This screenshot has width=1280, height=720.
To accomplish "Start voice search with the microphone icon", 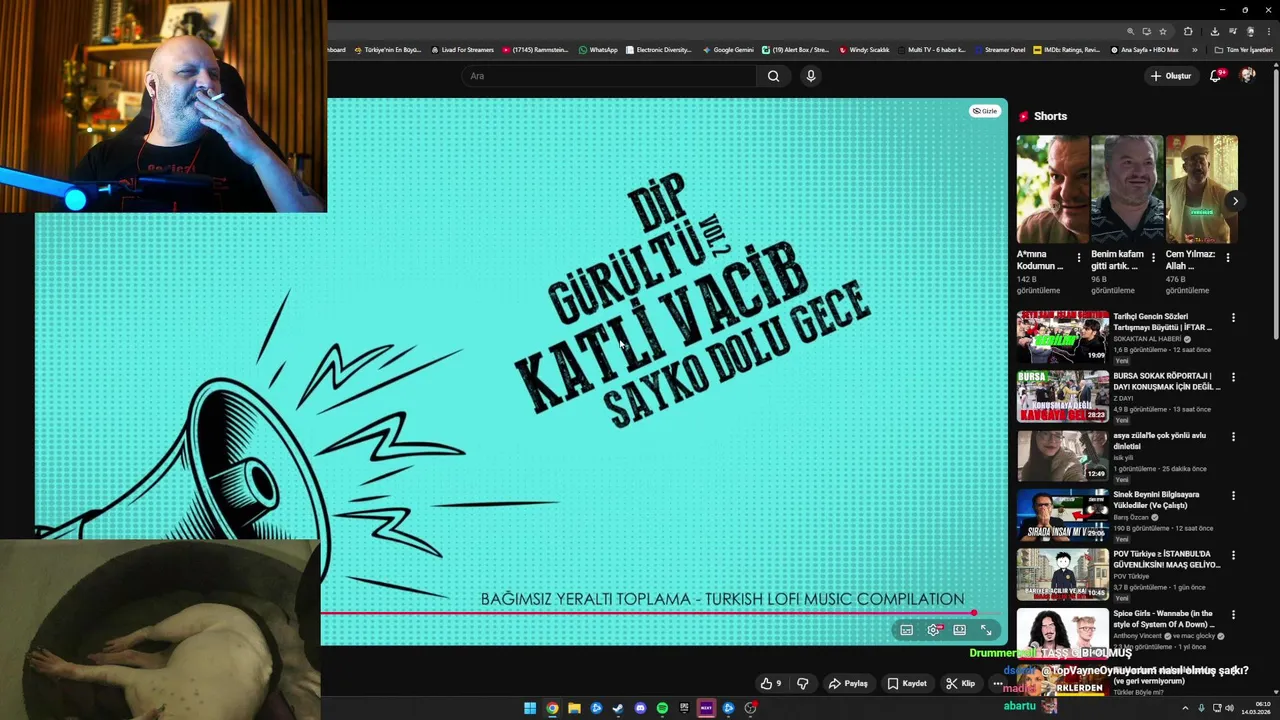I will [811, 76].
